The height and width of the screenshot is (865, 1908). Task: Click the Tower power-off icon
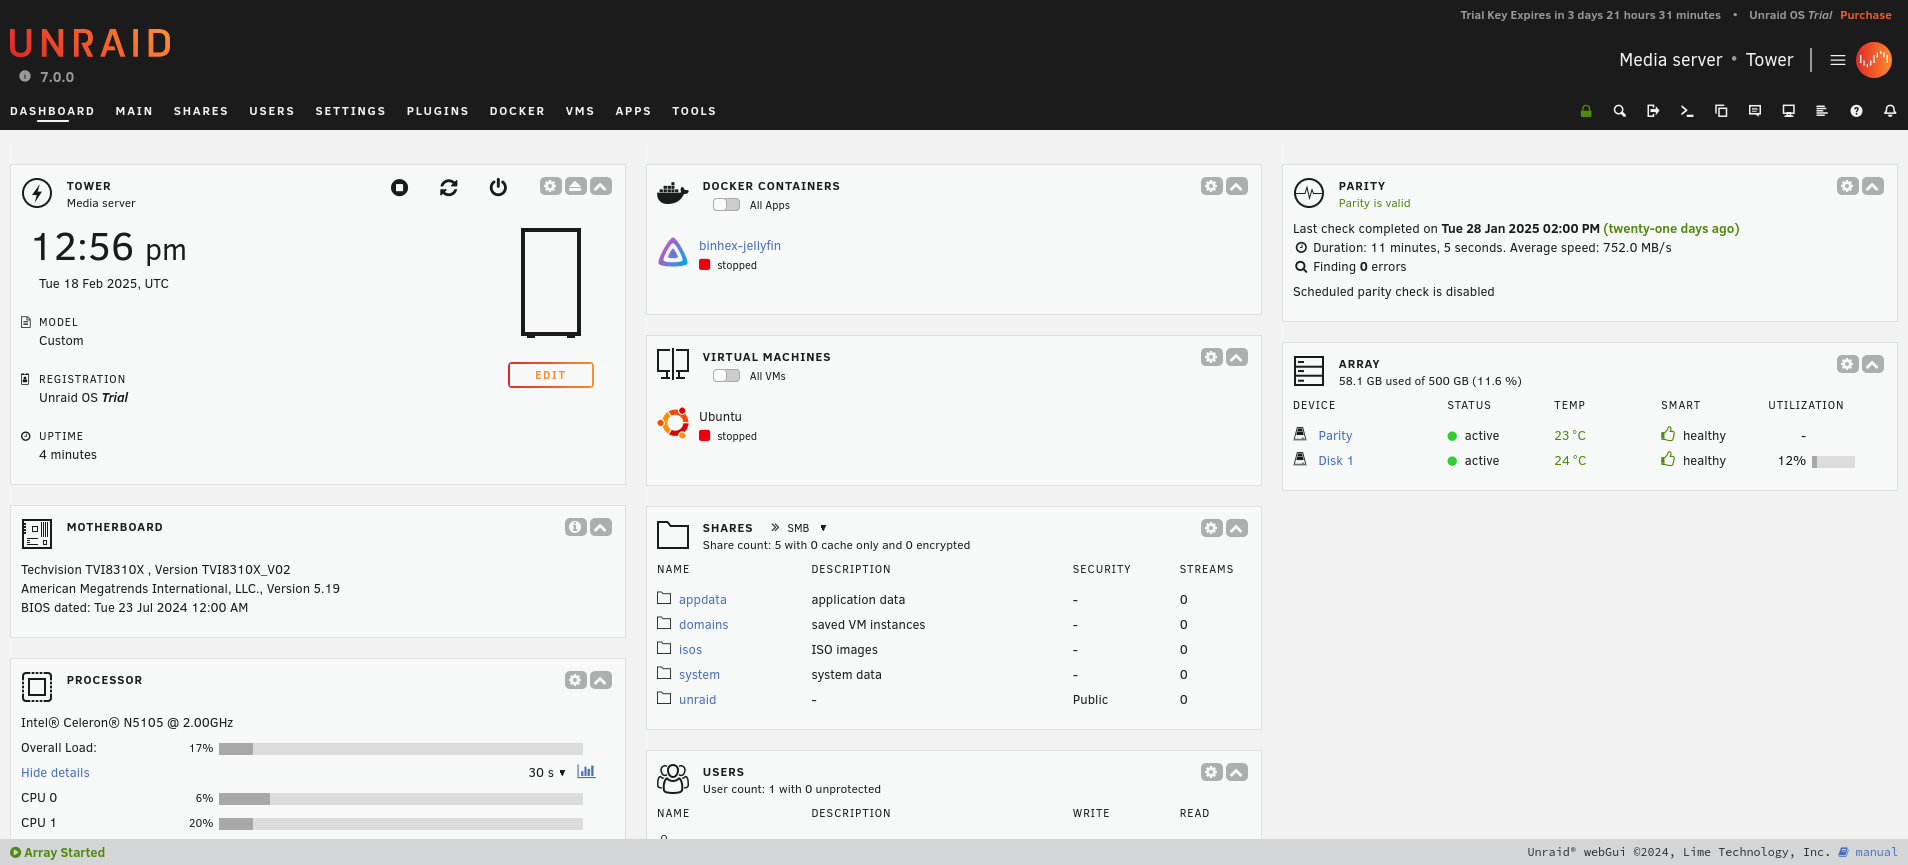498,187
